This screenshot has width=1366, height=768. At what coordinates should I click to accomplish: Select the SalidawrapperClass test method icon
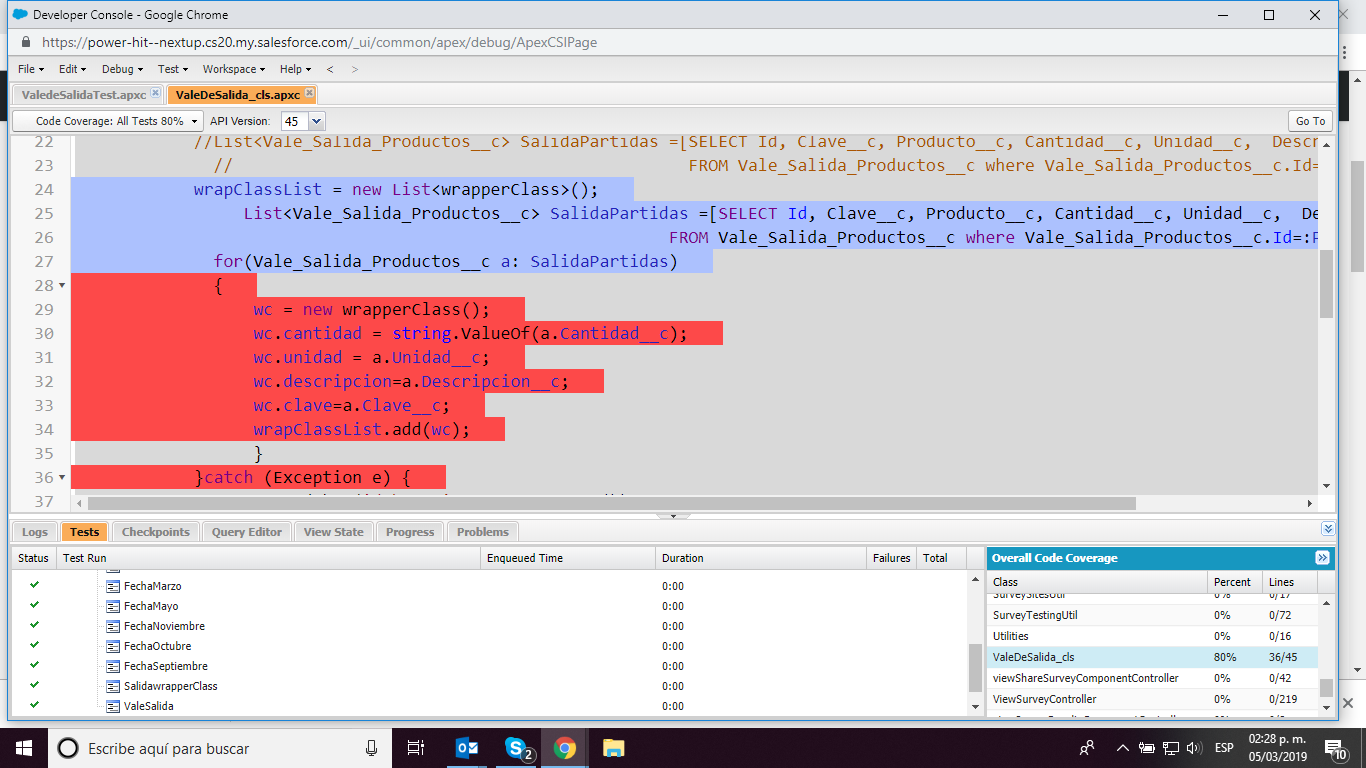[113, 686]
